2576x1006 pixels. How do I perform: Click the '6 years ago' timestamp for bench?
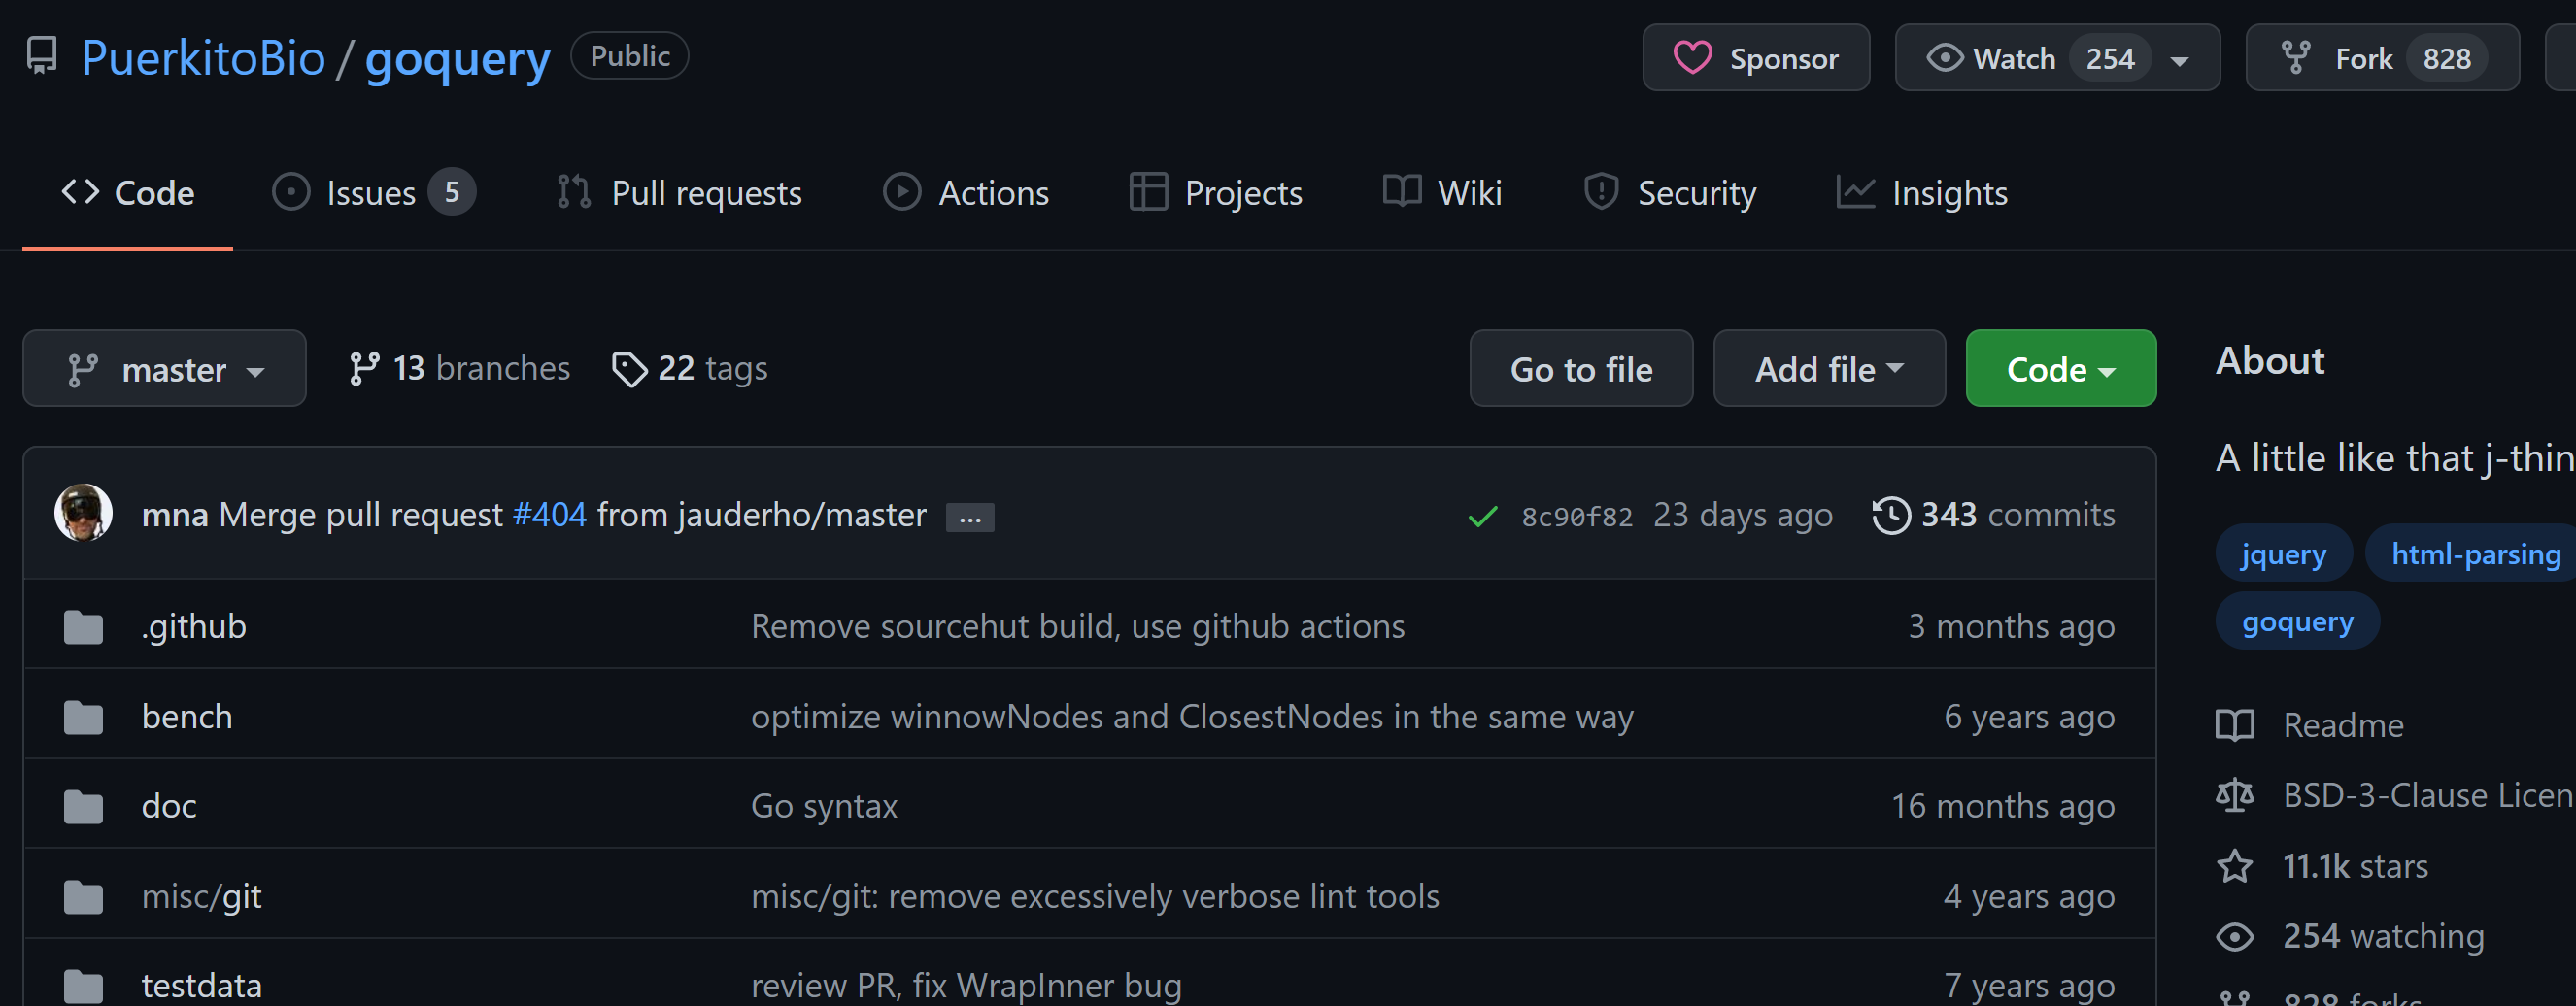click(x=2029, y=716)
